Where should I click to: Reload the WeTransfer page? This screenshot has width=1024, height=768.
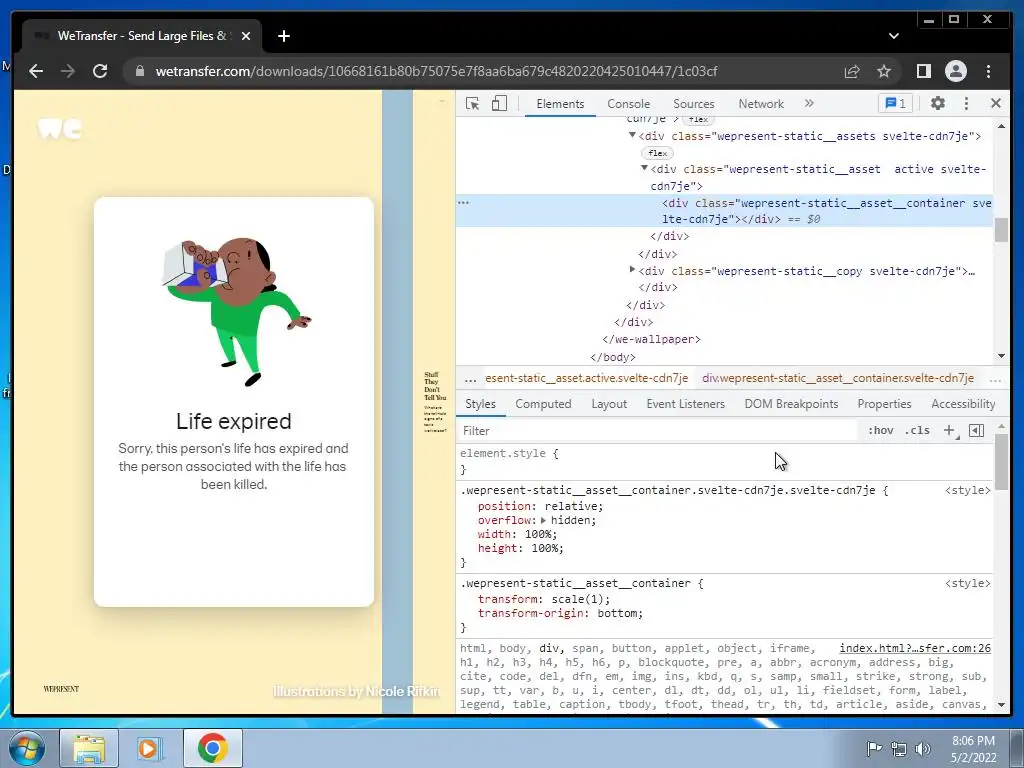(100, 71)
